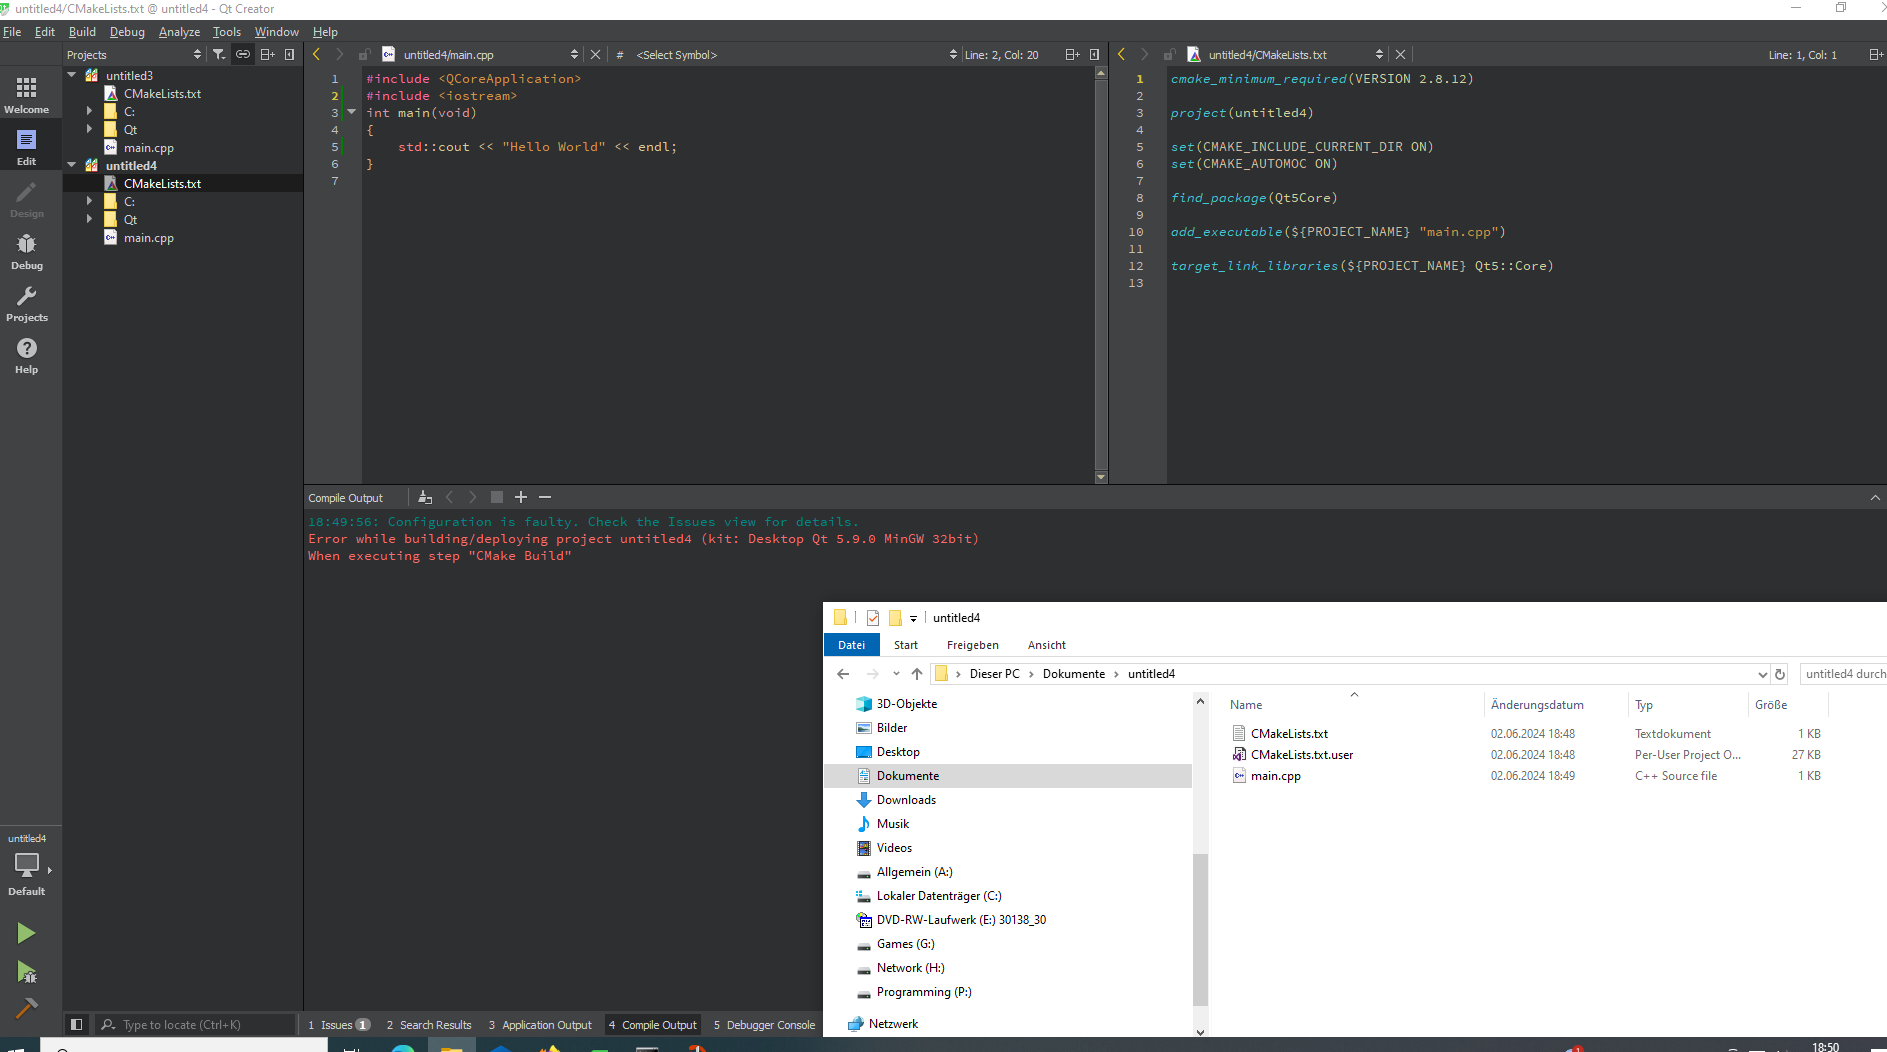1887x1052 pixels.
Task: Start debugging with Run-debug icon
Action: pyautogui.click(x=26, y=971)
